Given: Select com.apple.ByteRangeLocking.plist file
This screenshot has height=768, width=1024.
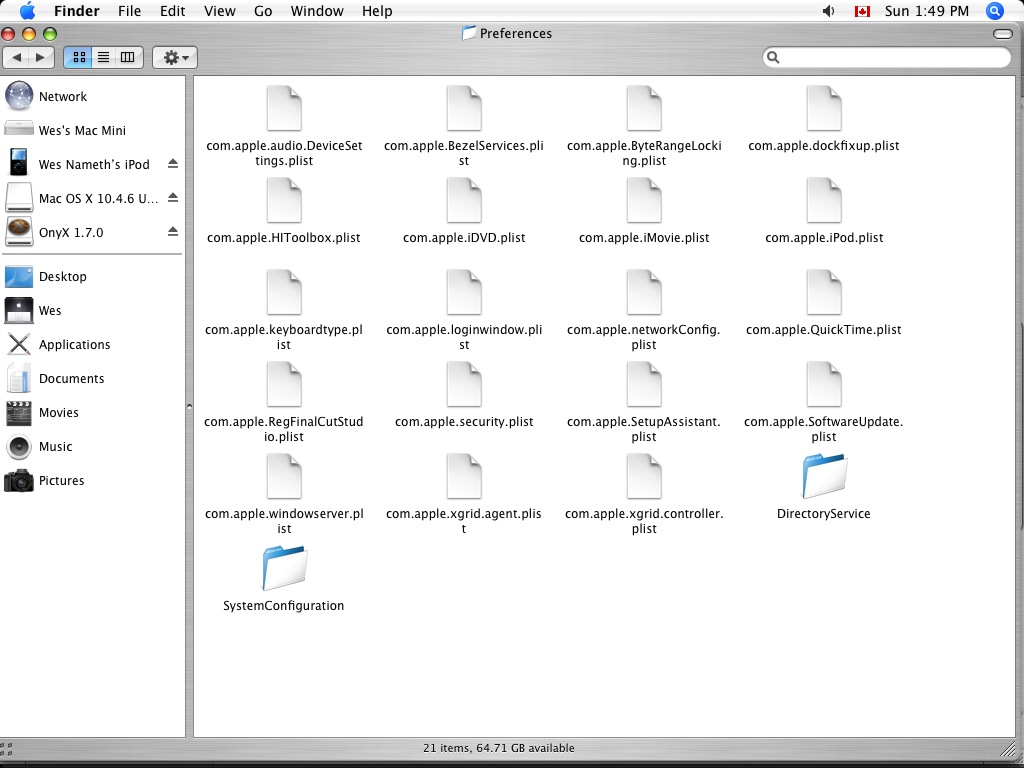Looking at the screenshot, I should 644,109.
